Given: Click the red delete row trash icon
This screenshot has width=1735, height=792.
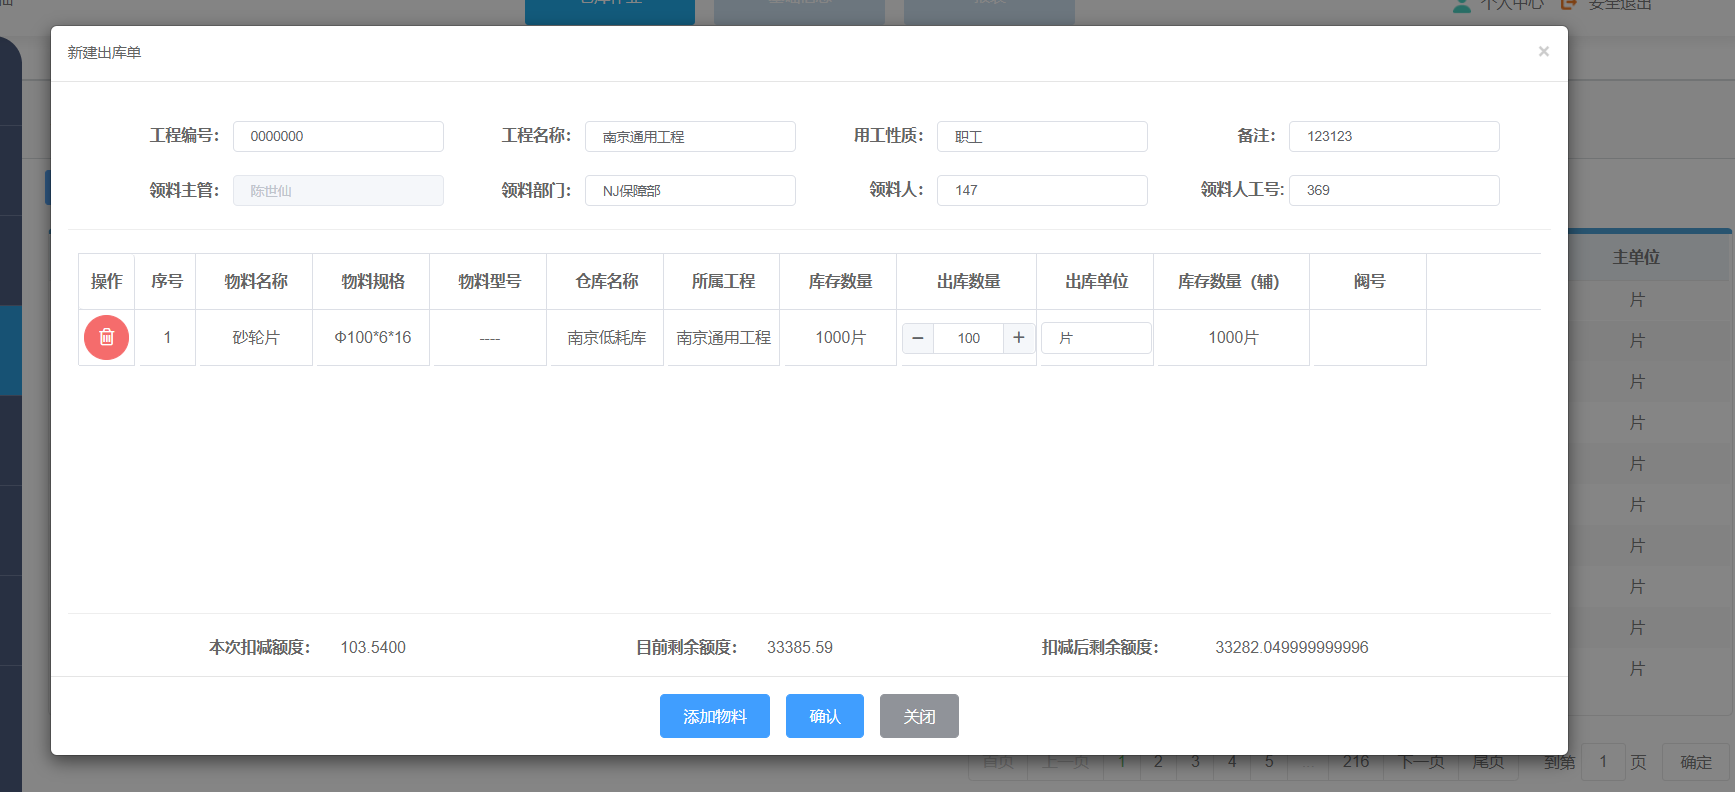Looking at the screenshot, I should tap(106, 338).
